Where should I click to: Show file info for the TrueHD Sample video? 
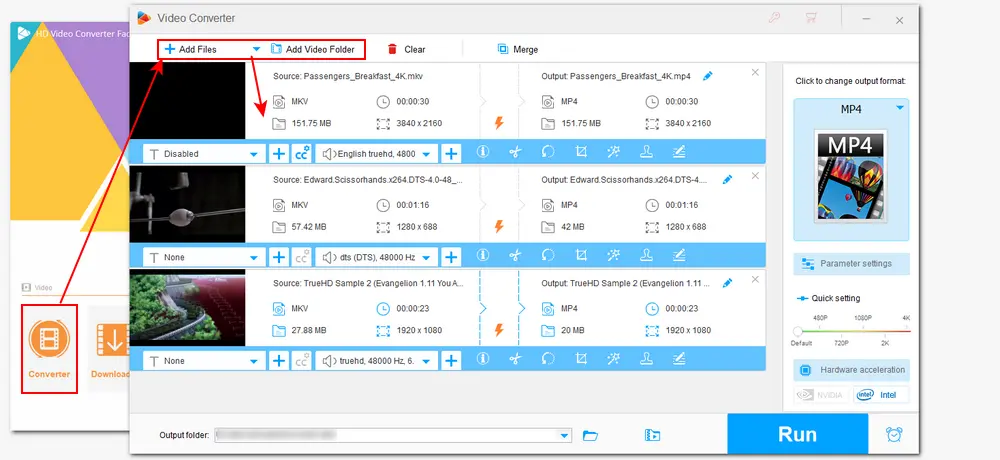tap(482, 360)
